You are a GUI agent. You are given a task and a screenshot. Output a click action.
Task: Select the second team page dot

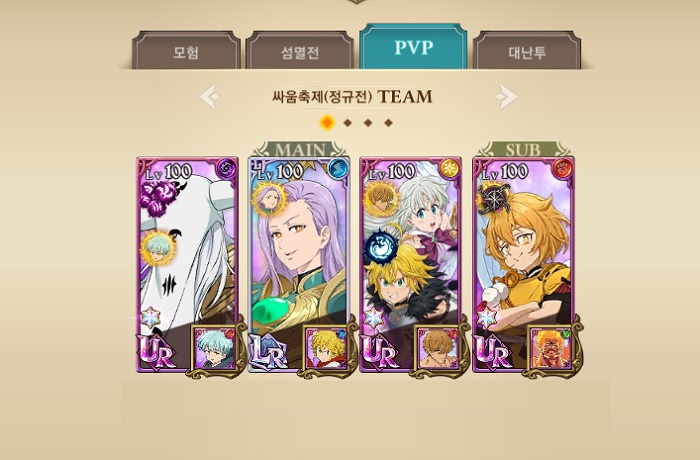pos(348,123)
